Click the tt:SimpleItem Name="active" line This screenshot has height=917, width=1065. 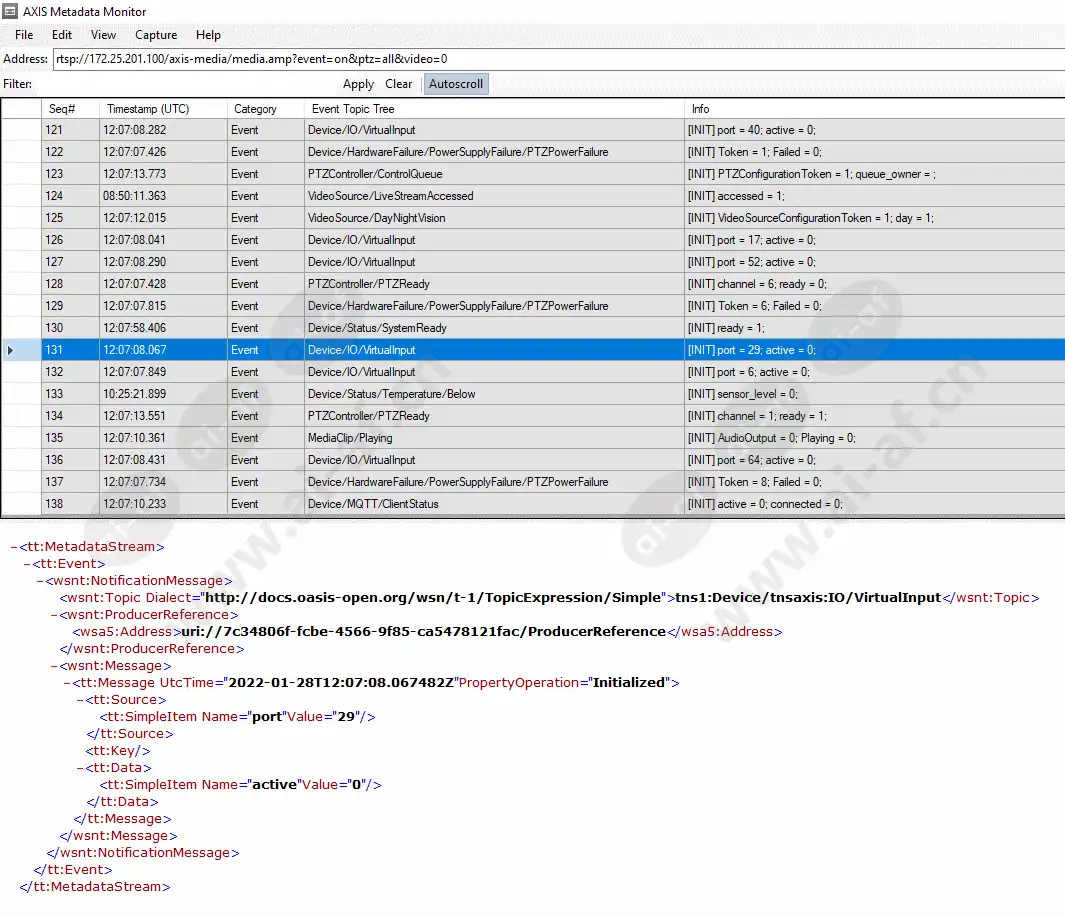240,785
